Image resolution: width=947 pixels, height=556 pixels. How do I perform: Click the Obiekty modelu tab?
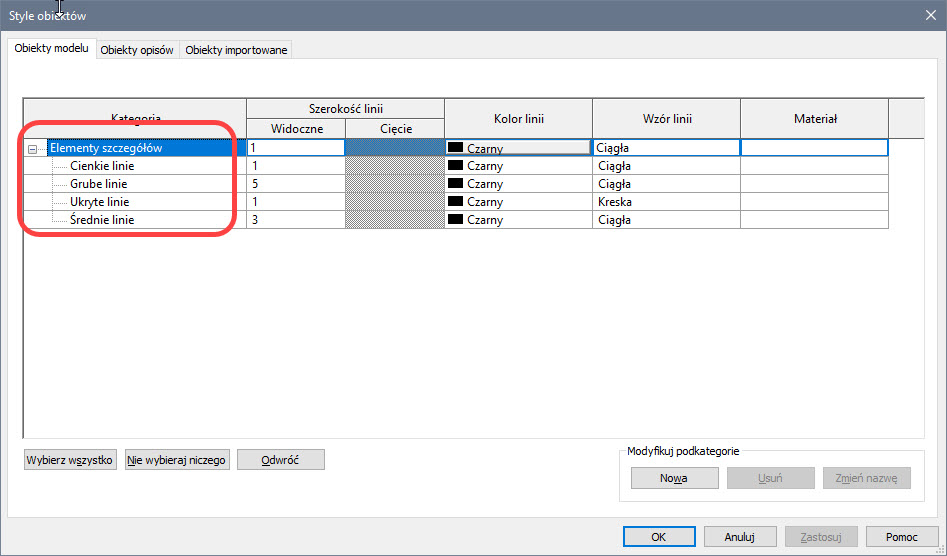pyautogui.click(x=52, y=49)
